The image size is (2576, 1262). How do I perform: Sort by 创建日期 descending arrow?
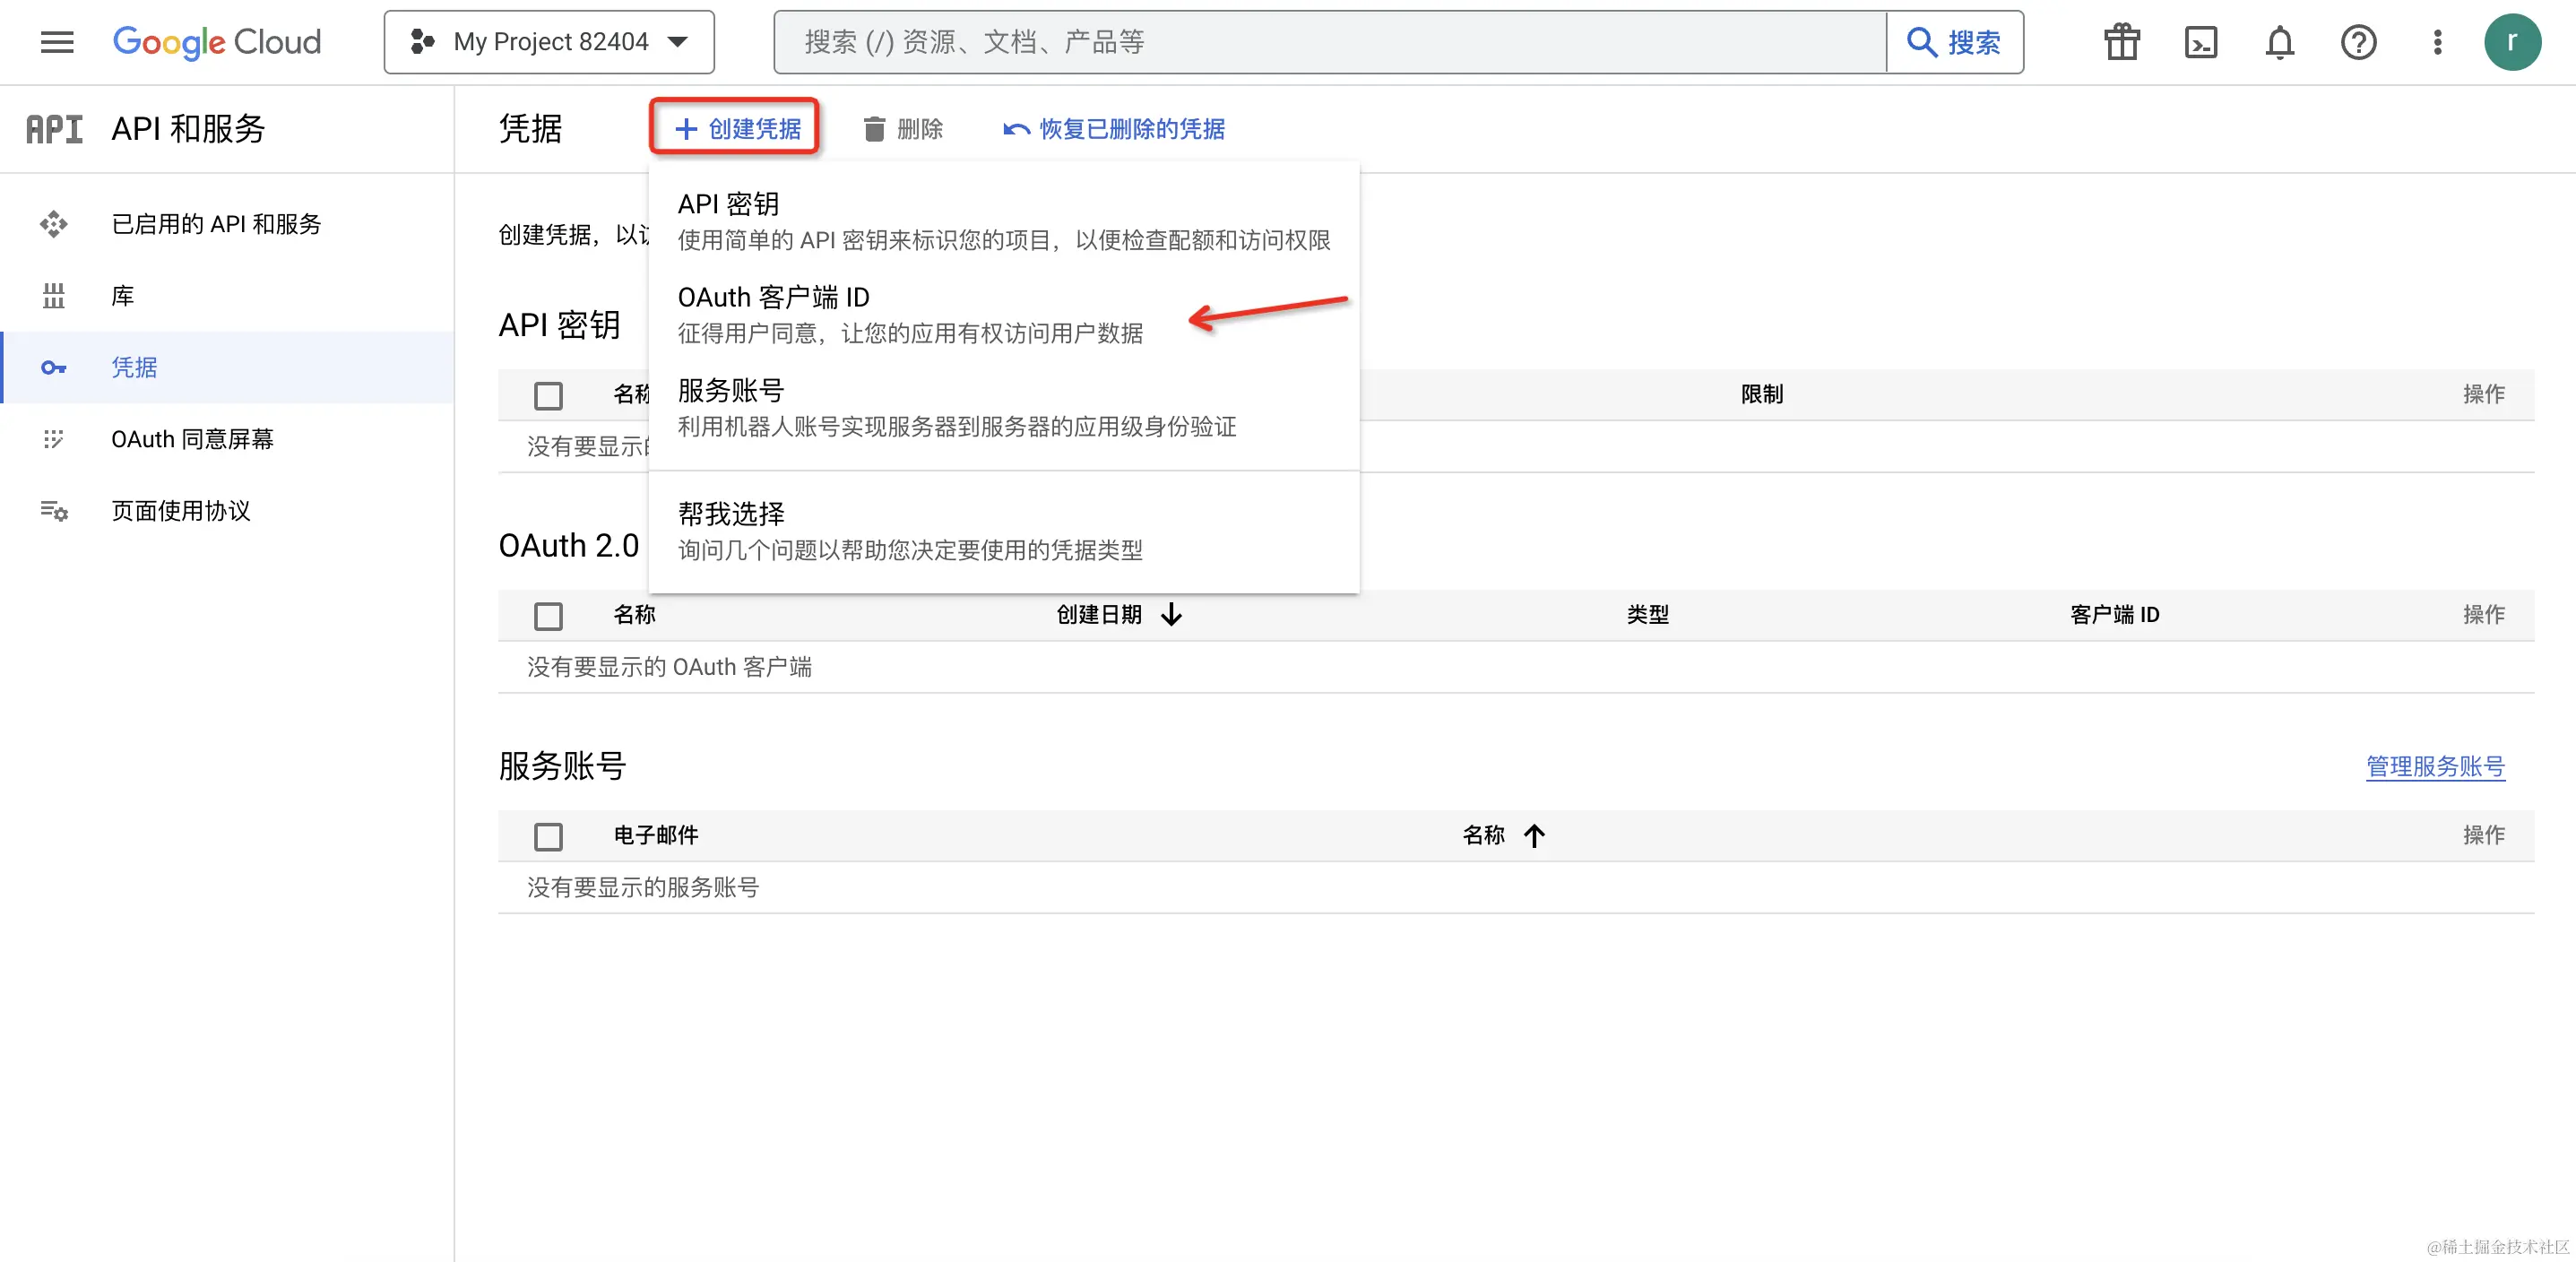[1171, 615]
